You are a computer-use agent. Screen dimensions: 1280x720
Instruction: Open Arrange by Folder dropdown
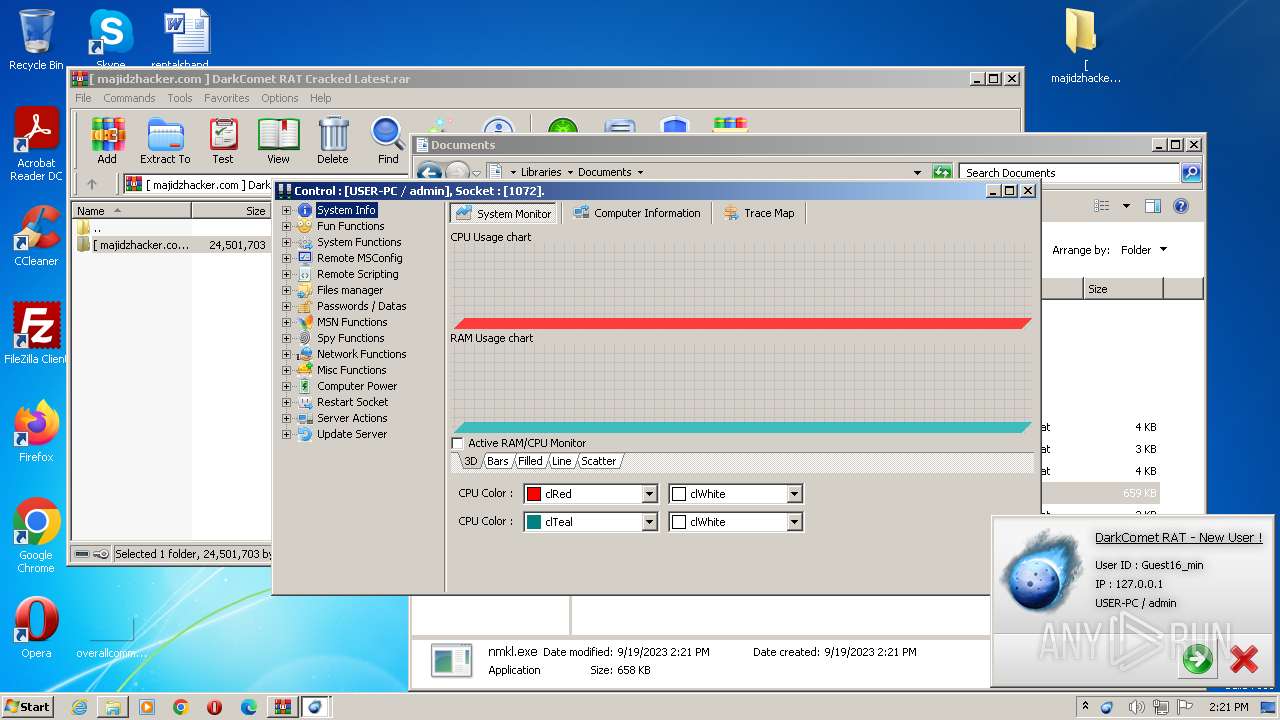[1143, 250]
